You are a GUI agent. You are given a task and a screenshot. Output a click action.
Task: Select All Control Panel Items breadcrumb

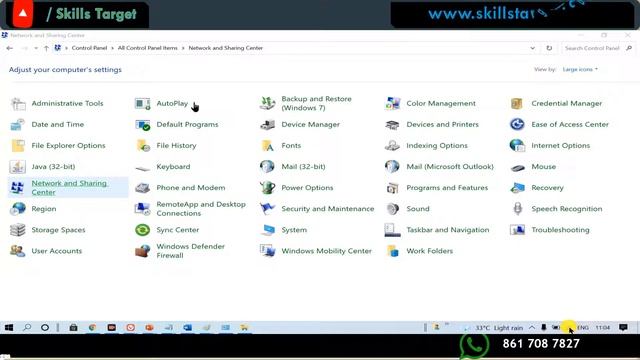pos(147,48)
